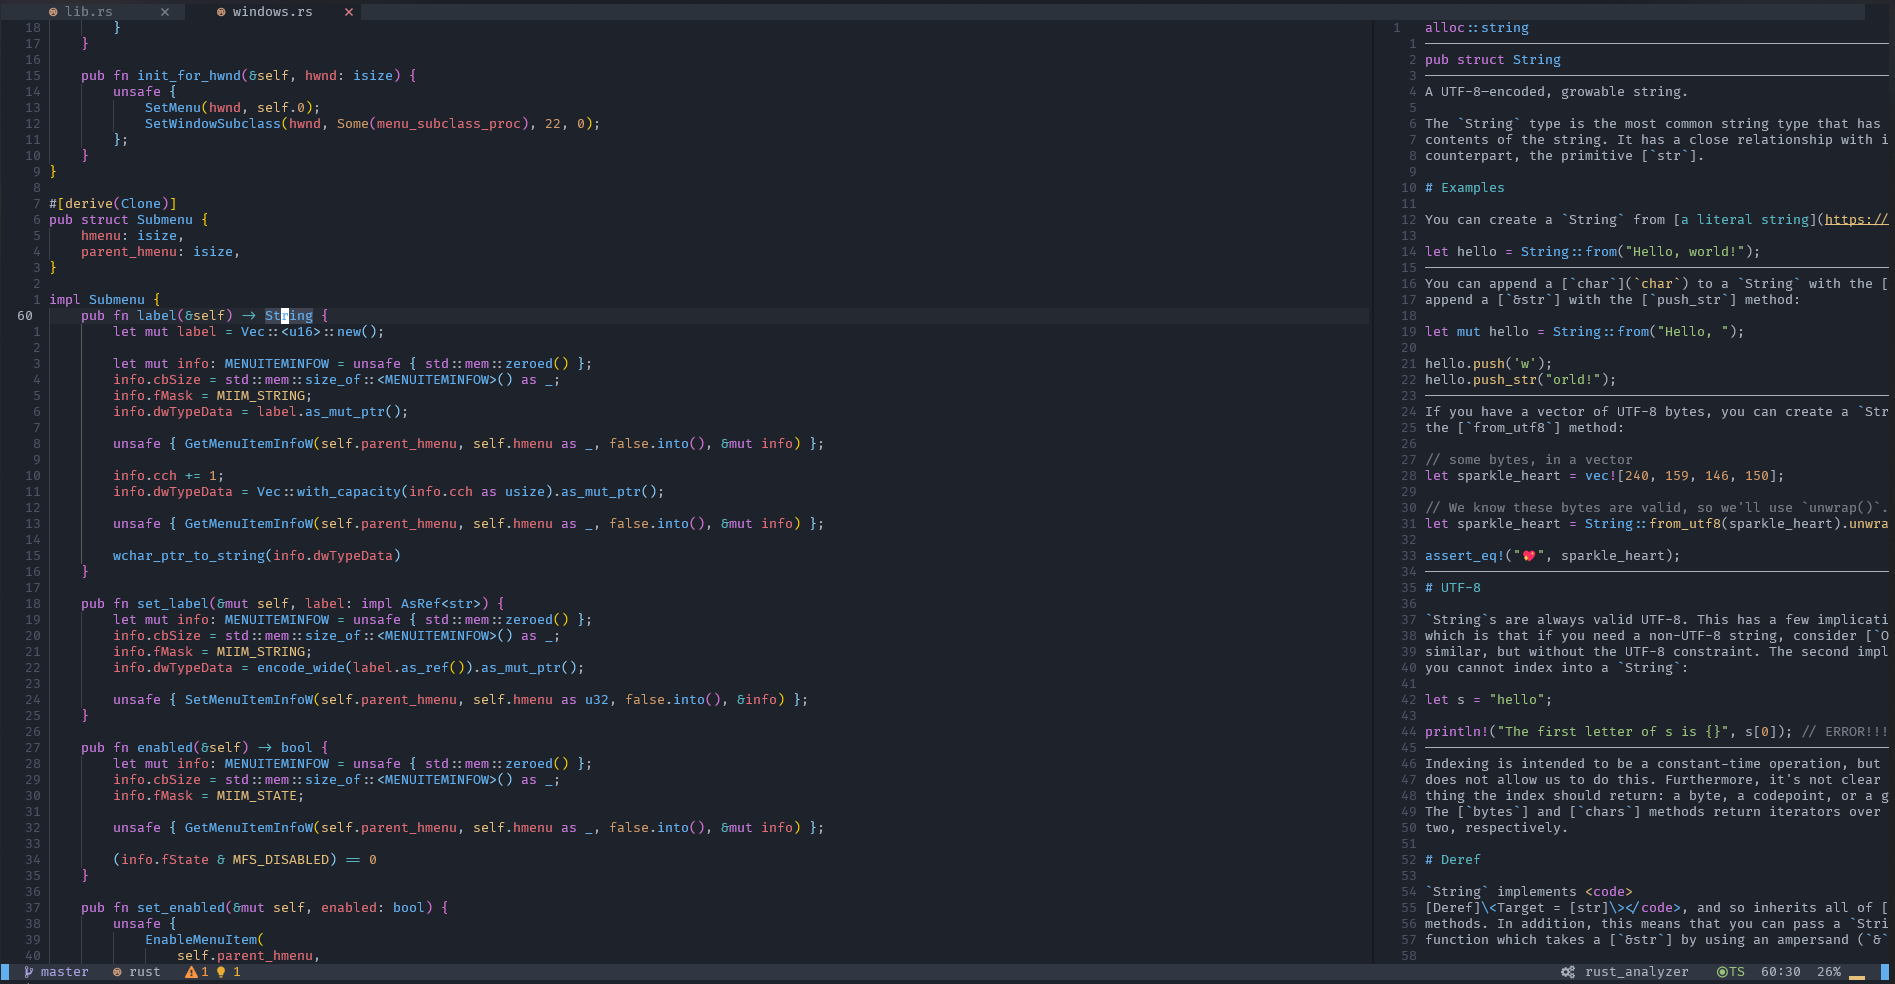The image size is (1895, 984).
Task: Close the windows.rs tab
Action: (349, 12)
